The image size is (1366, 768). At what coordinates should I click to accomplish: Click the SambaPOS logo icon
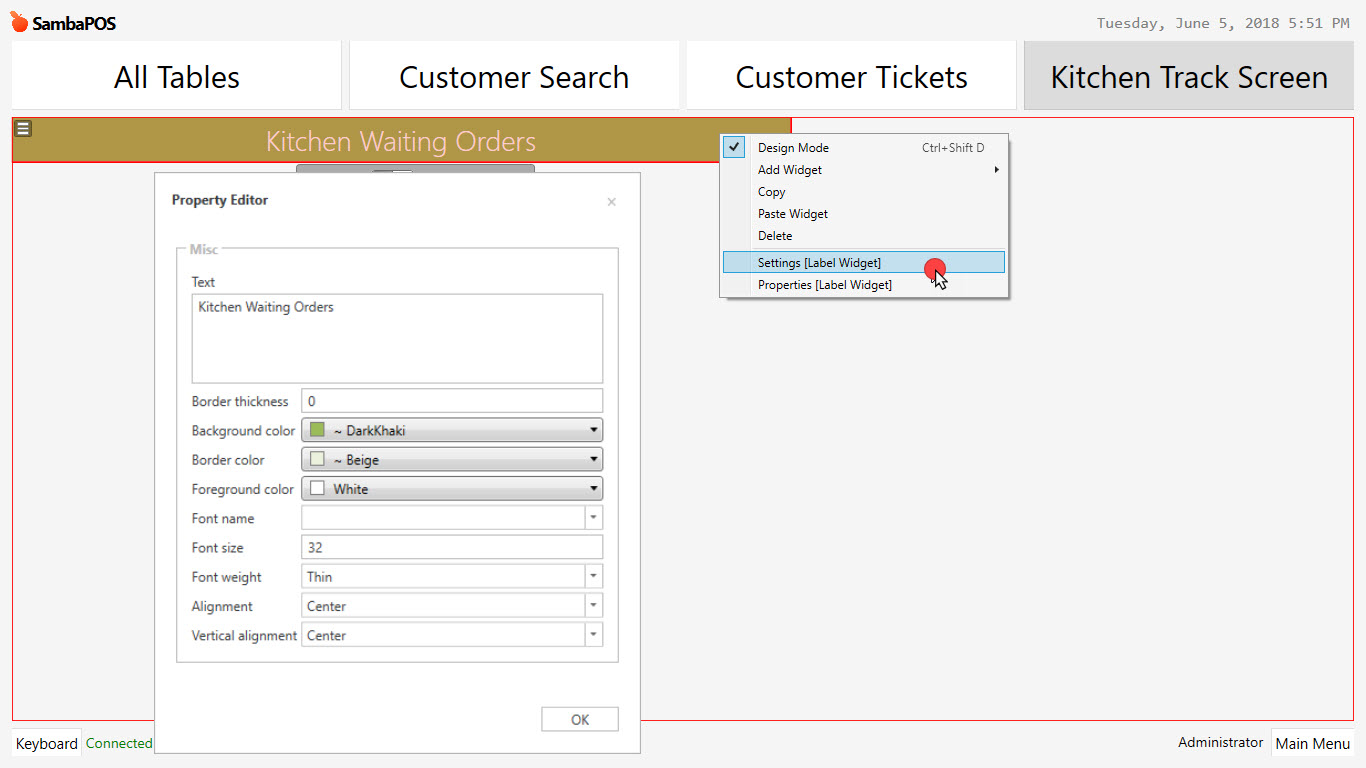pyautogui.click(x=18, y=20)
